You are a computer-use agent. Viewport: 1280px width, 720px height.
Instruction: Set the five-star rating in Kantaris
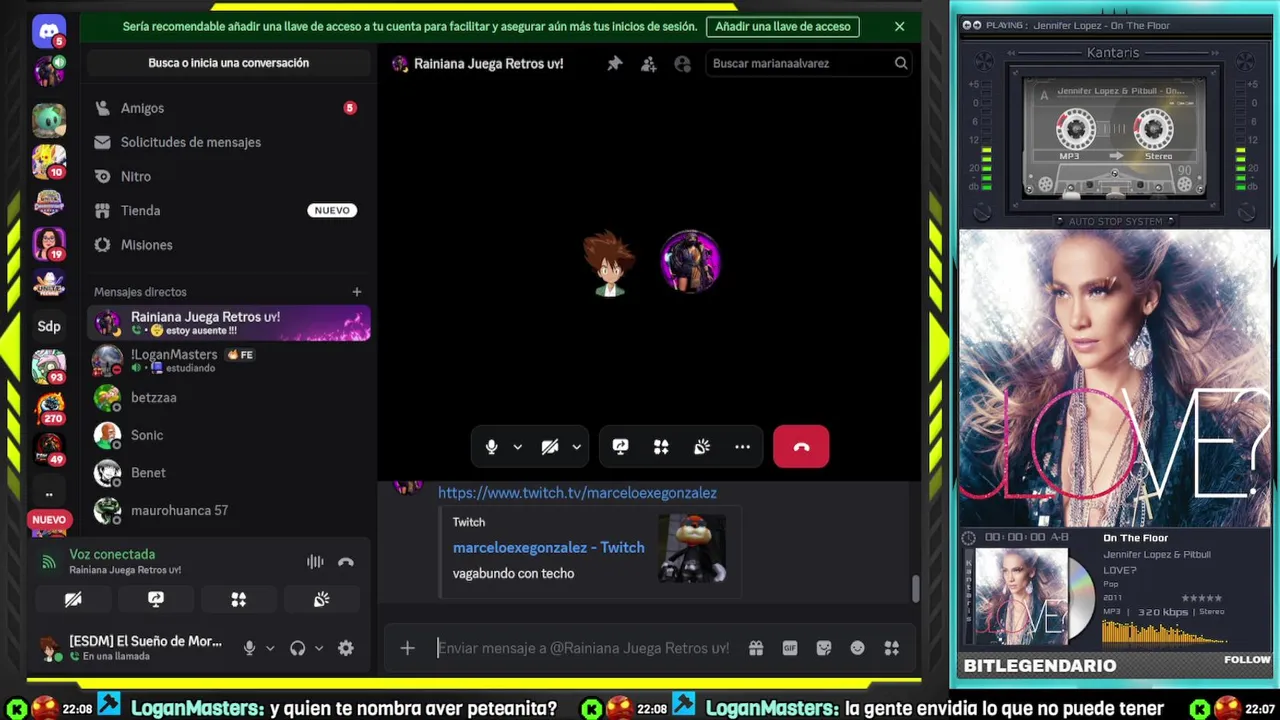pyautogui.click(x=1201, y=598)
